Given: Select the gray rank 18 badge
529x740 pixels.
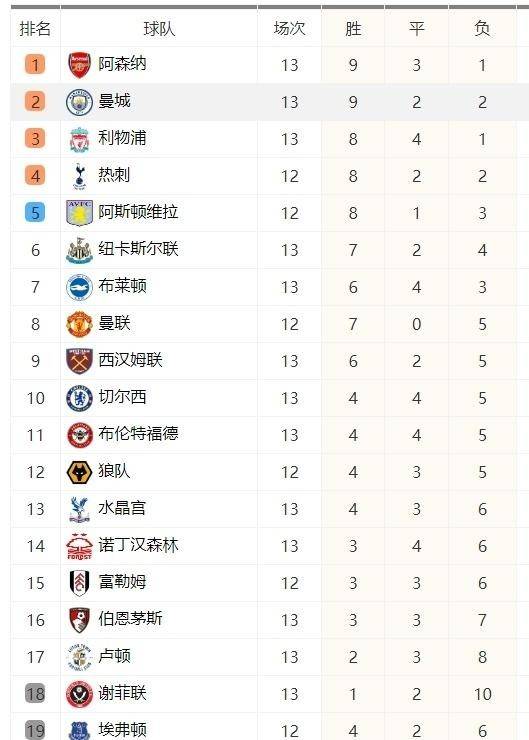Looking at the screenshot, I should point(35,694).
